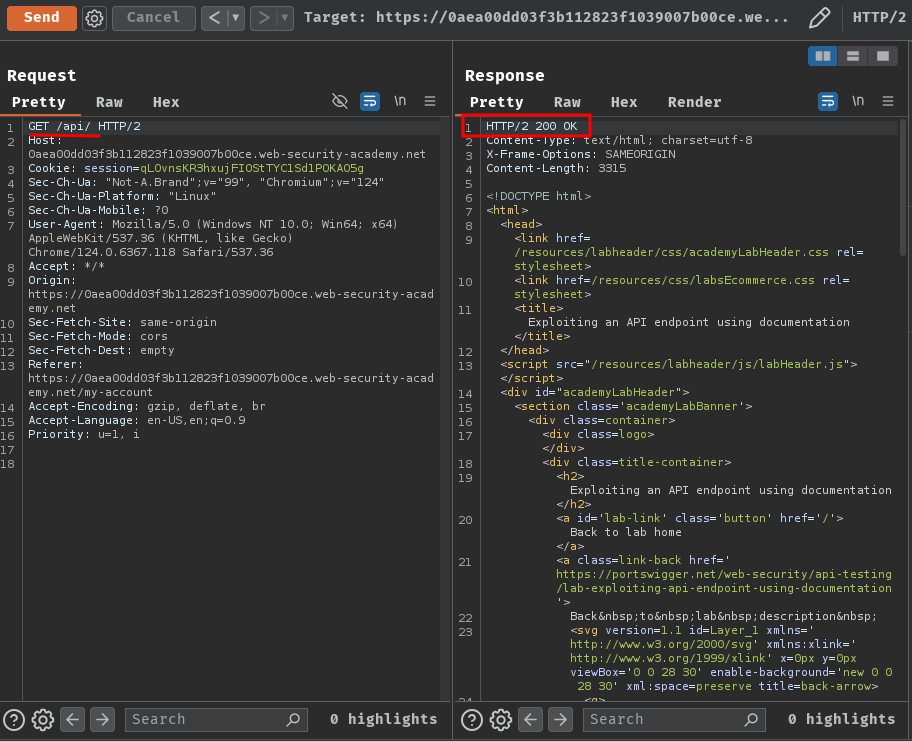Image resolution: width=912 pixels, height=741 pixels.
Task: Click the Content-Length: 3315 header
Action: [x=556, y=168]
